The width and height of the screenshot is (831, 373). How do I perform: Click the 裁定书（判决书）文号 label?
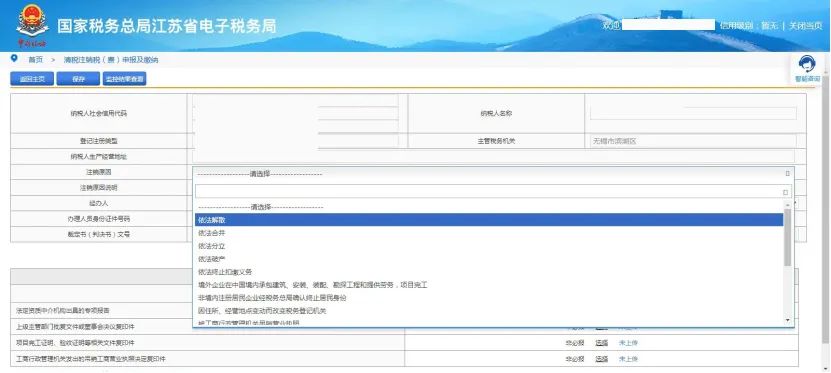(x=99, y=234)
